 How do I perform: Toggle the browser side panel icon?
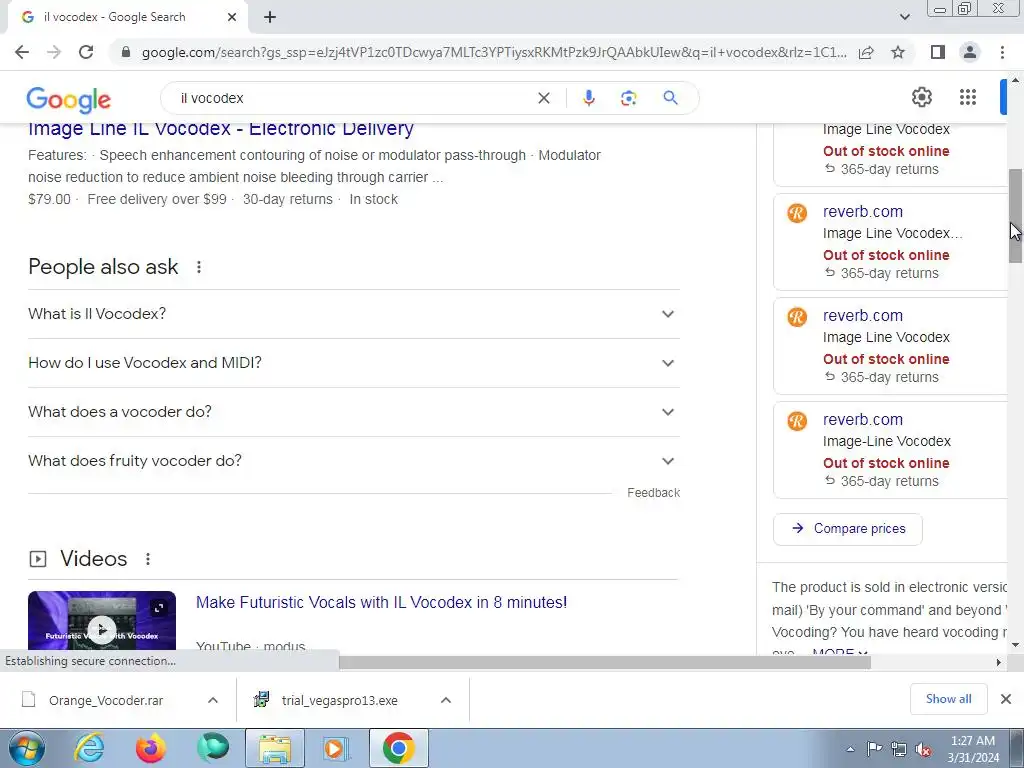coord(938,52)
